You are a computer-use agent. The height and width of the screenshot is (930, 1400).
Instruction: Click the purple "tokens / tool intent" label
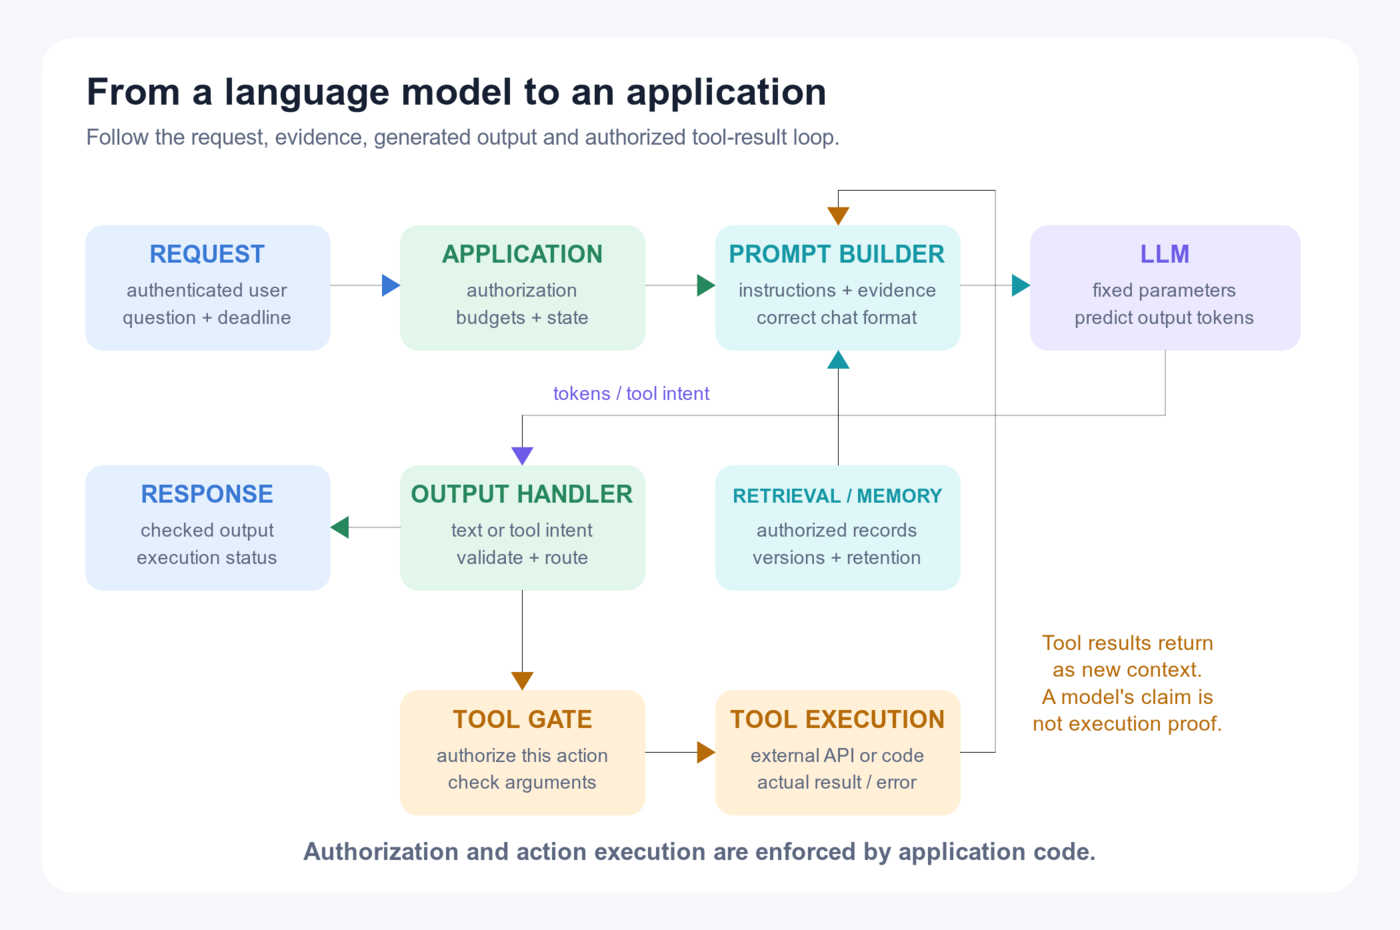pos(631,393)
